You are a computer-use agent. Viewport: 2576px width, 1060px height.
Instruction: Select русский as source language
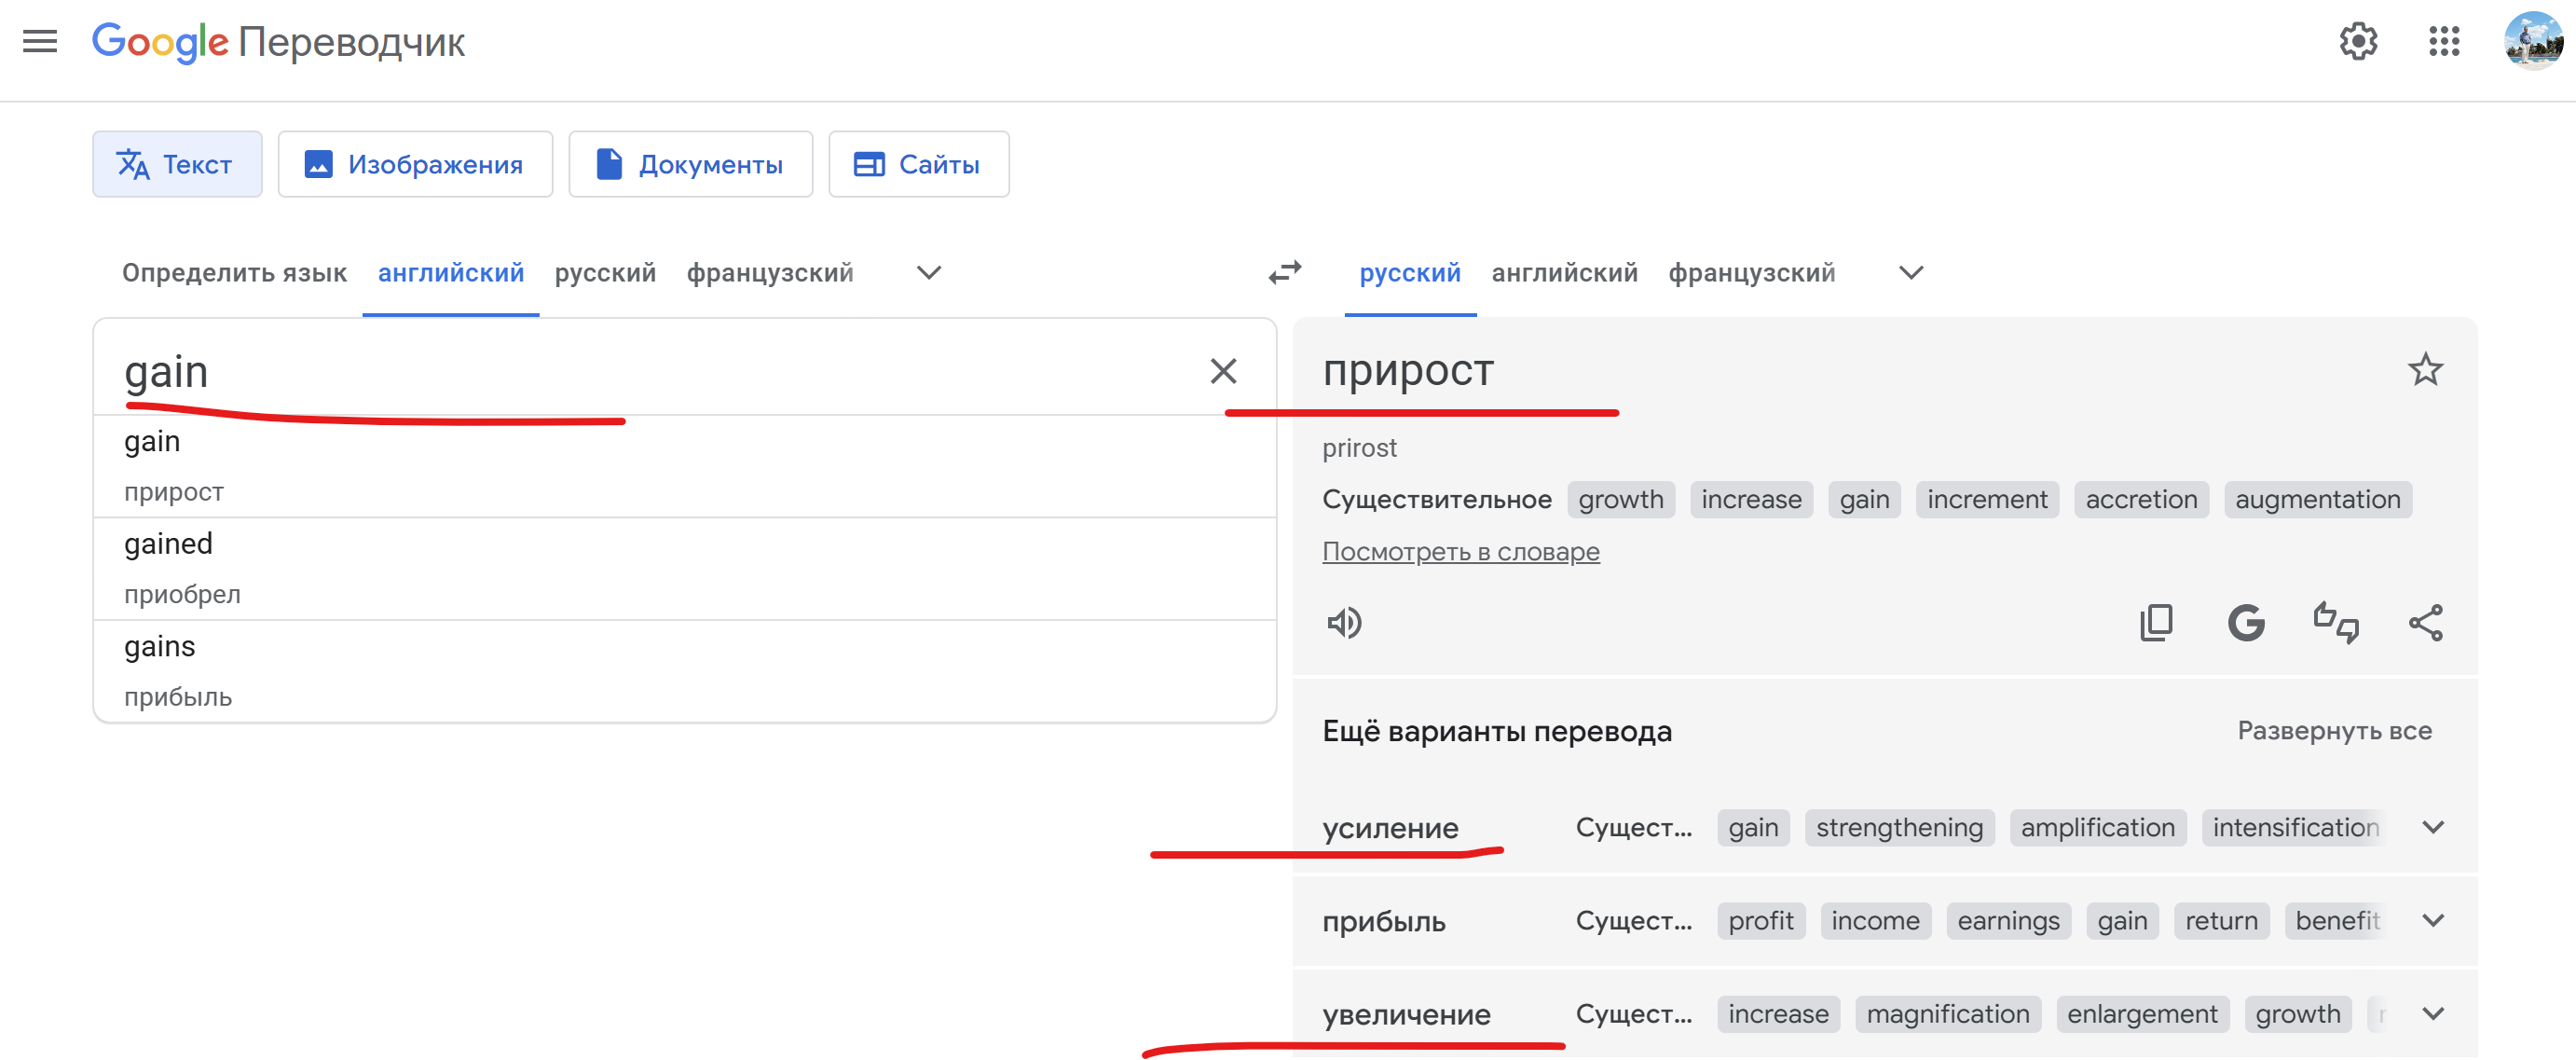coord(605,273)
